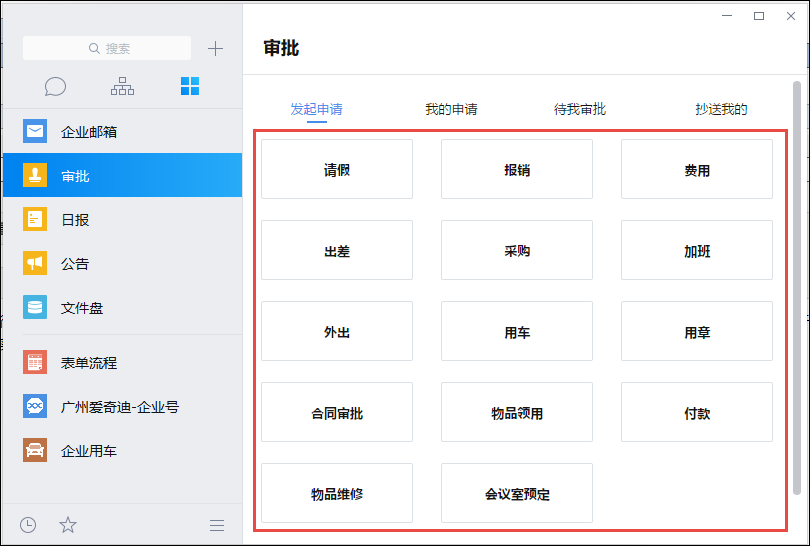
Task: Select 日报 label in sidebar
Action: [x=75, y=220]
